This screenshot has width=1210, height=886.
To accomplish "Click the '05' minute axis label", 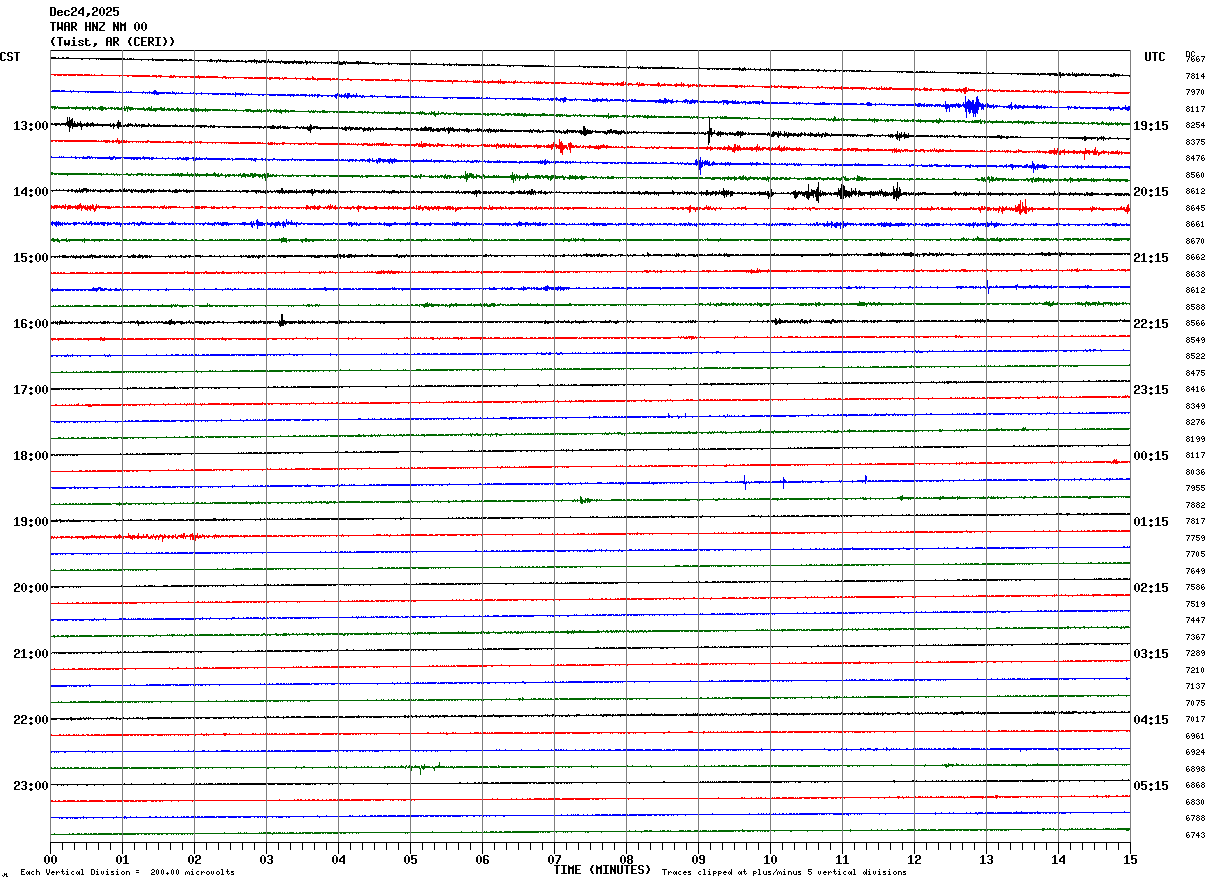I will [x=410, y=860].
